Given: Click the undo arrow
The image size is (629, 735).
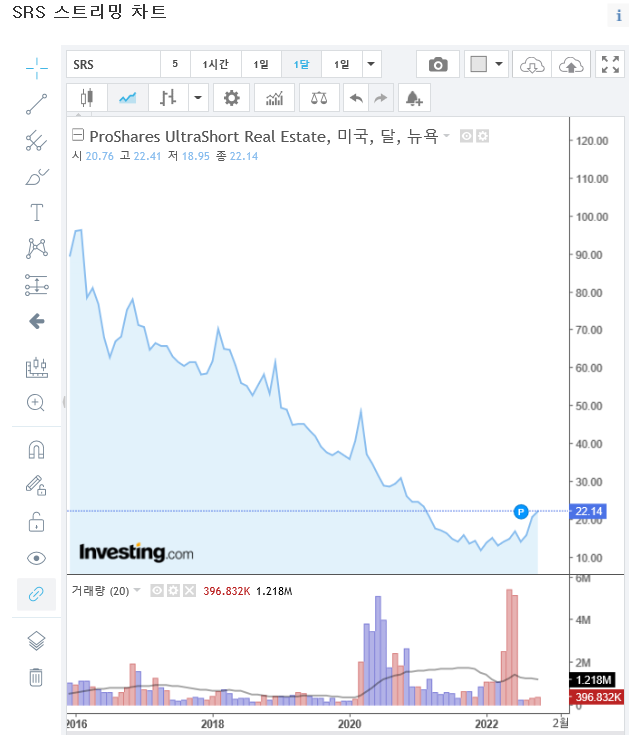Looking at the screenshot, I should pos(356,98).
